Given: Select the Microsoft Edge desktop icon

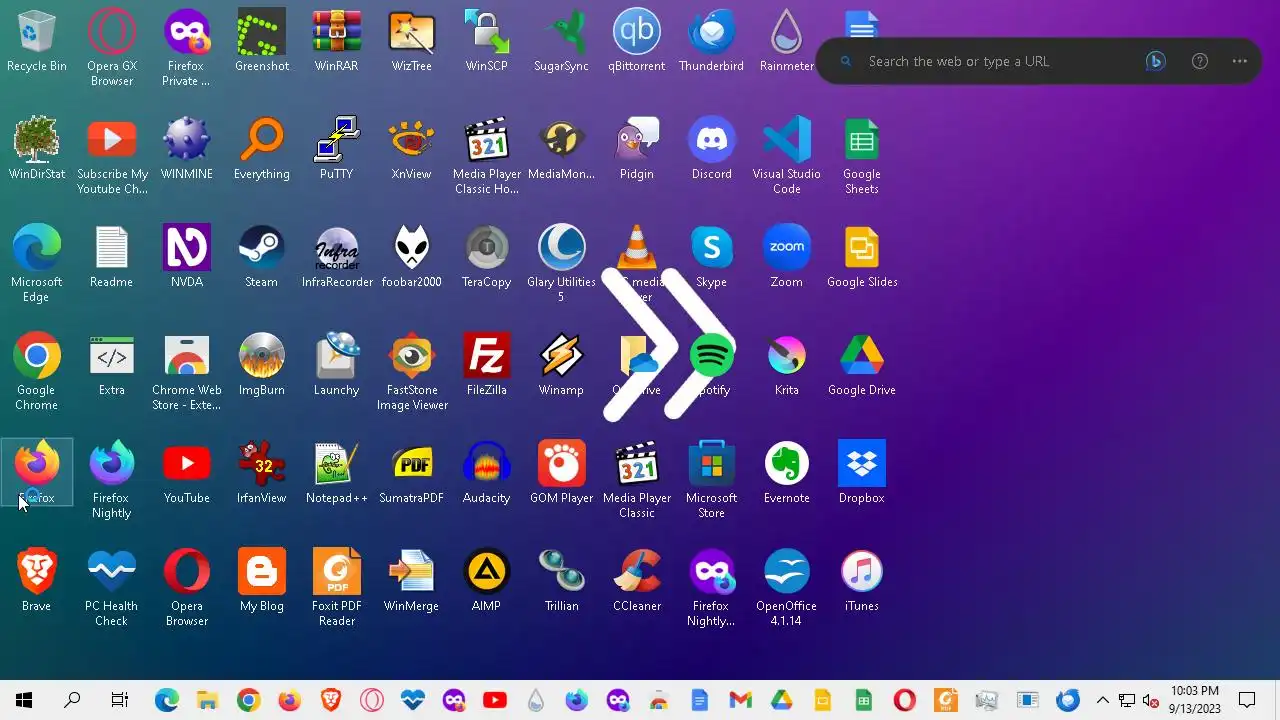Looking at the screenshot, I should click(36, 264).
